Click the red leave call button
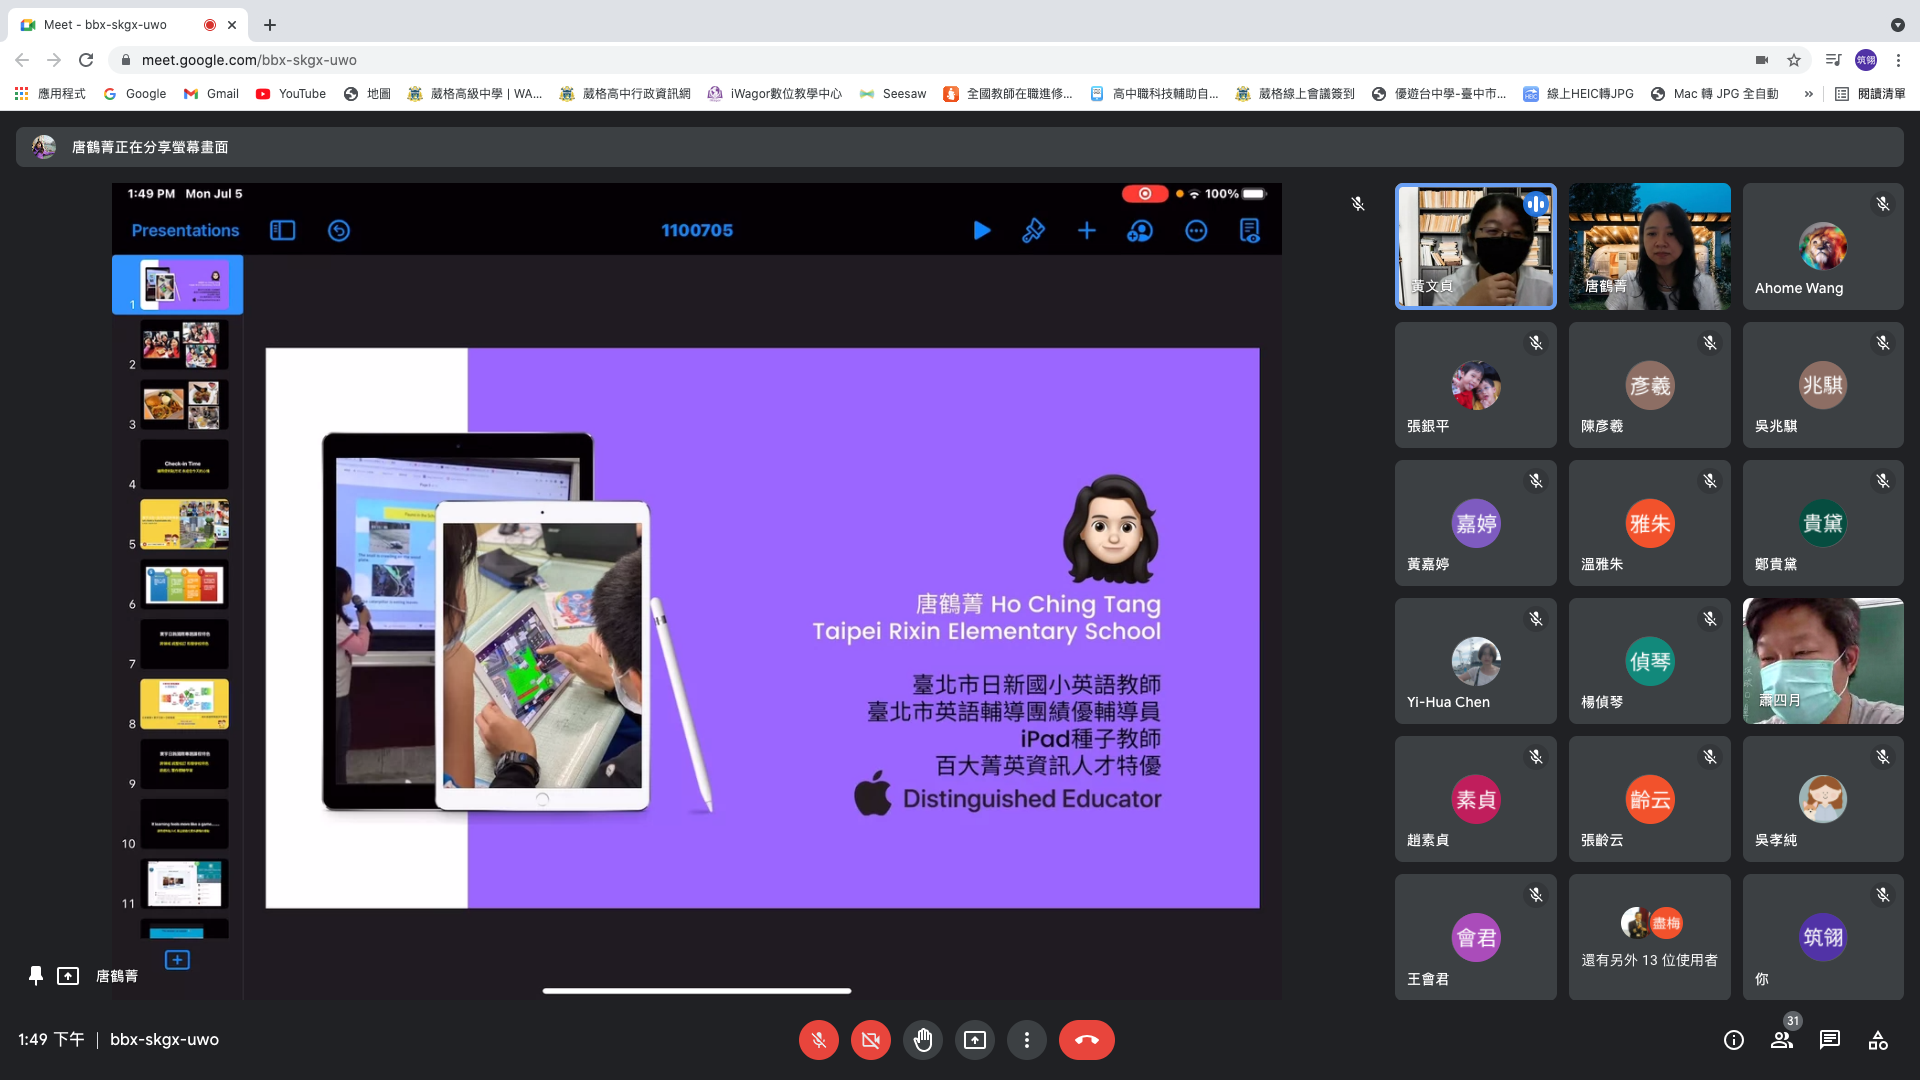The height and width of the screenshot is (1080, 1920). [x=1086, y=1040]
